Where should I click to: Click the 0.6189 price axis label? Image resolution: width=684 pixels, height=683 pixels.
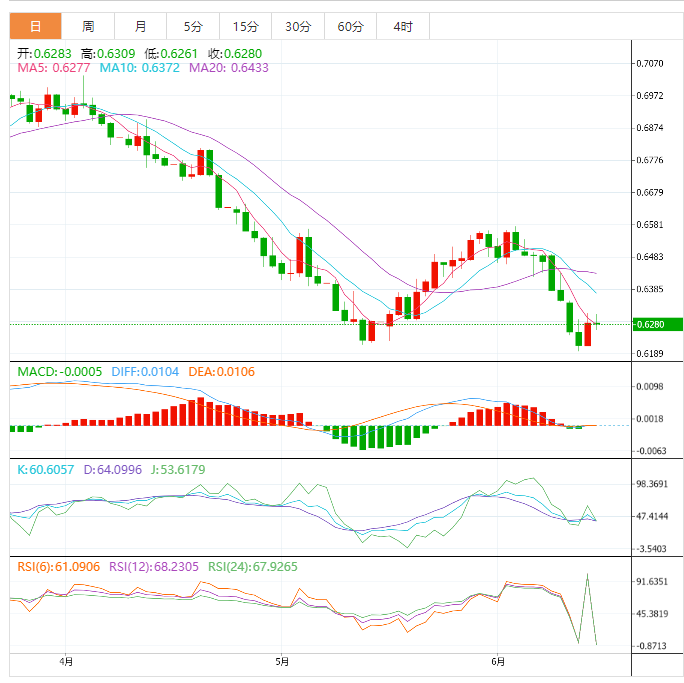point(650,353)
